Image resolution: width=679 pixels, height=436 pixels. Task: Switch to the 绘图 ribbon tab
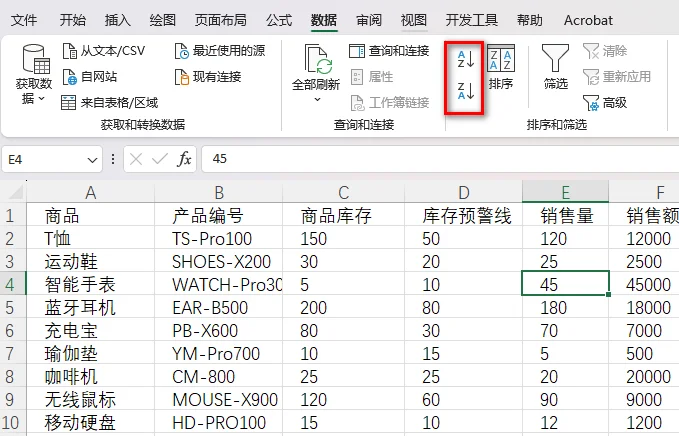tap(162, 20)
